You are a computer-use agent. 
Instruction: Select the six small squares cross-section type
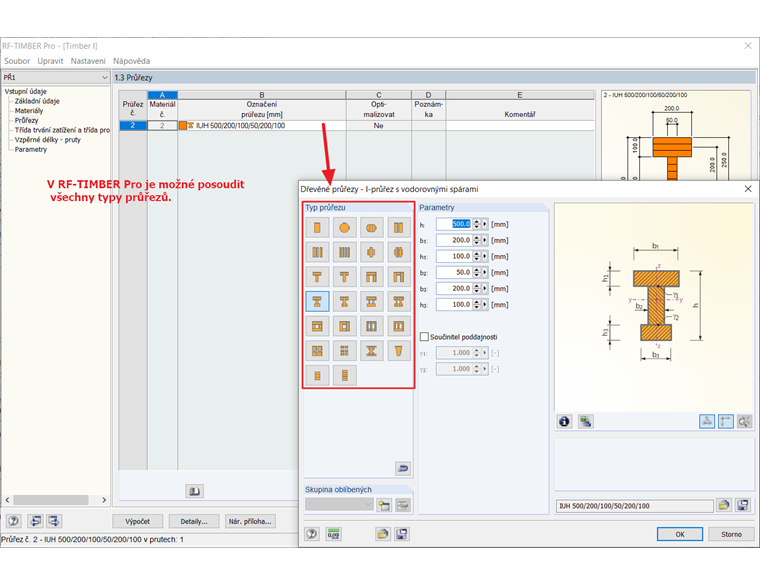[x=344, y=350]
